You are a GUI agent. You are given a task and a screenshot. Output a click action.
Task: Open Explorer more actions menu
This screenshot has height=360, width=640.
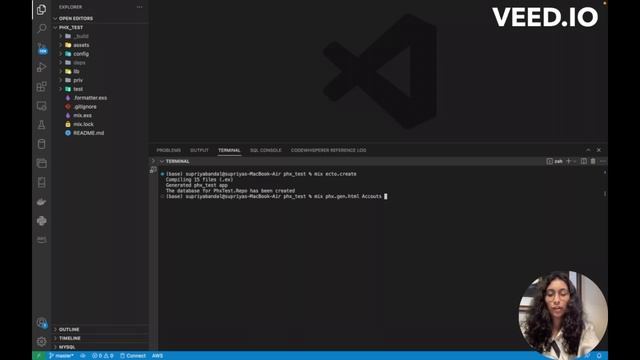click(x=140, y=7)
